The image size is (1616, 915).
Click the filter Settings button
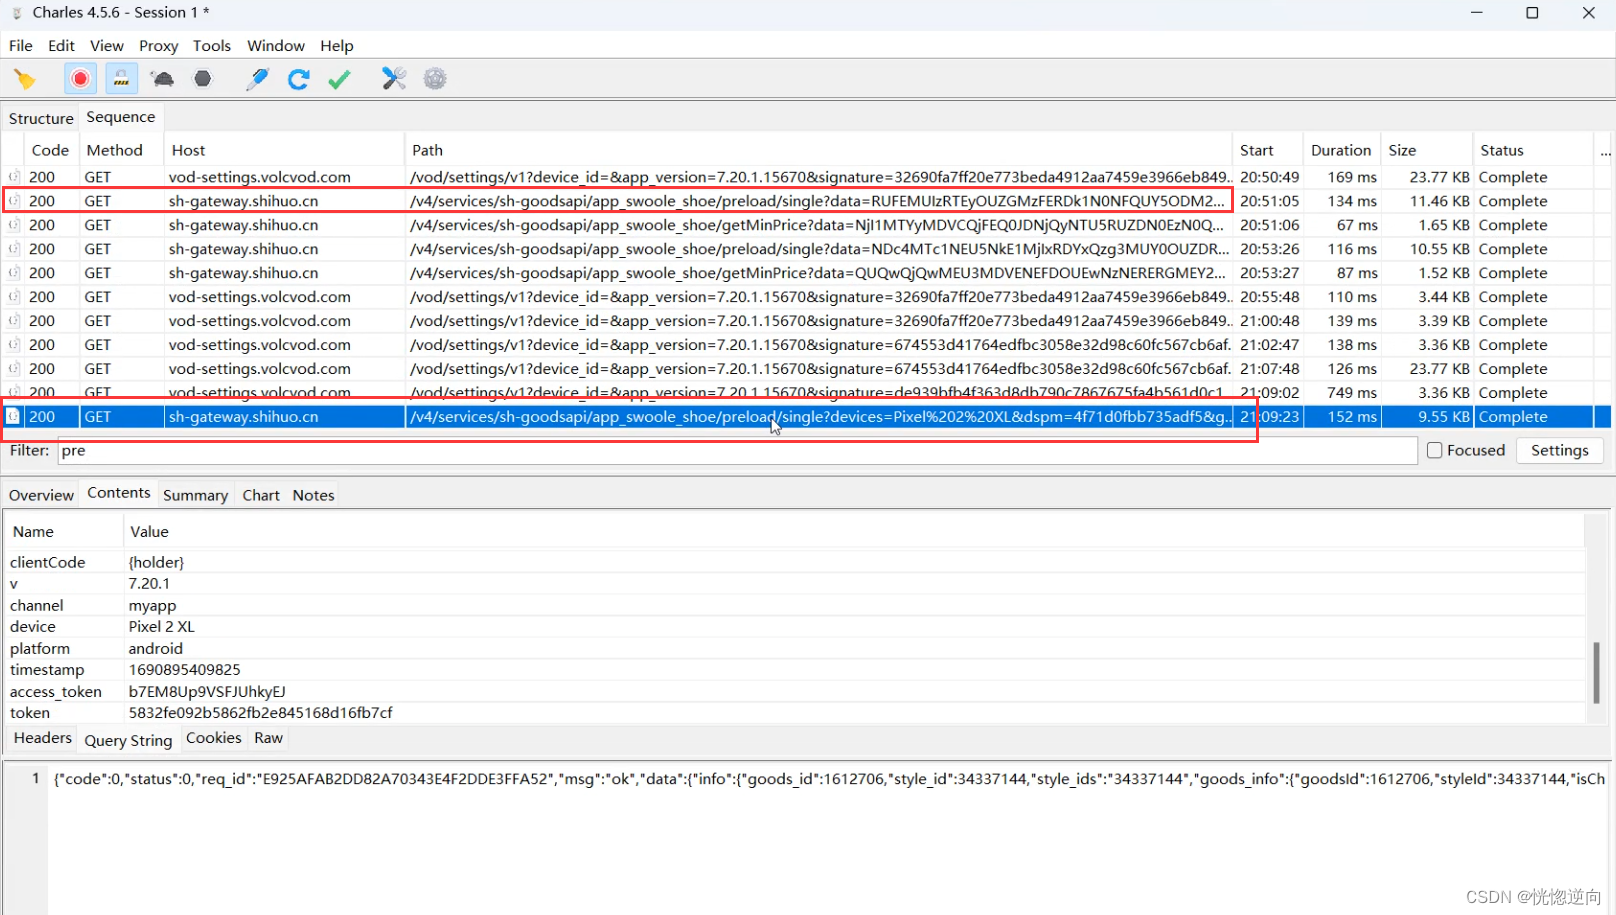tap(1559, 450)
